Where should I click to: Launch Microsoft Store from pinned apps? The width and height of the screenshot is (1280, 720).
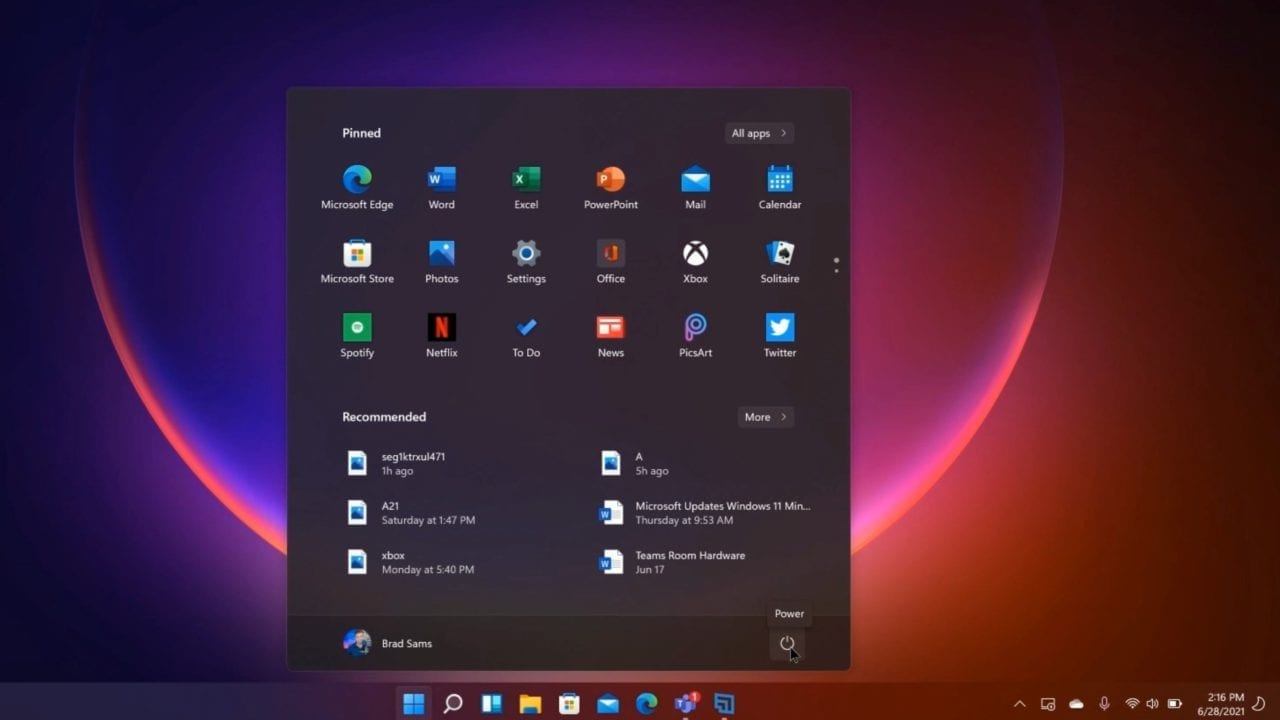[357, 261]
